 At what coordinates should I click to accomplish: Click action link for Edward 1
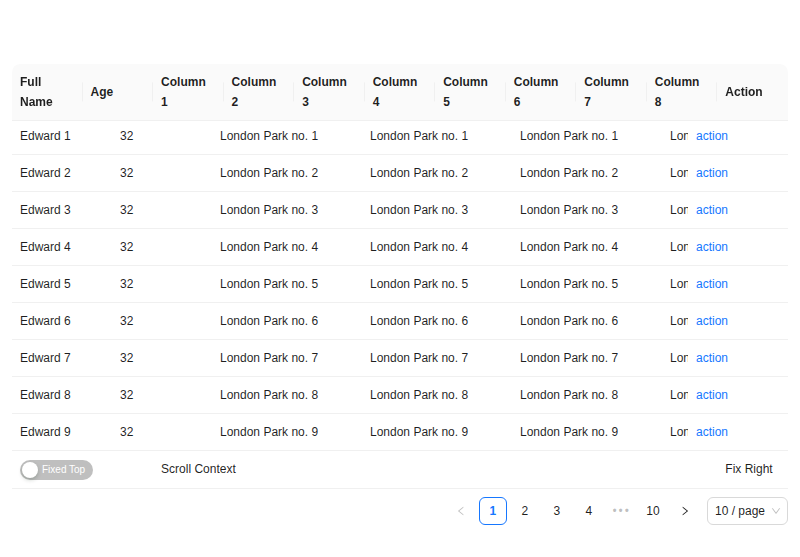coord(712,136)
